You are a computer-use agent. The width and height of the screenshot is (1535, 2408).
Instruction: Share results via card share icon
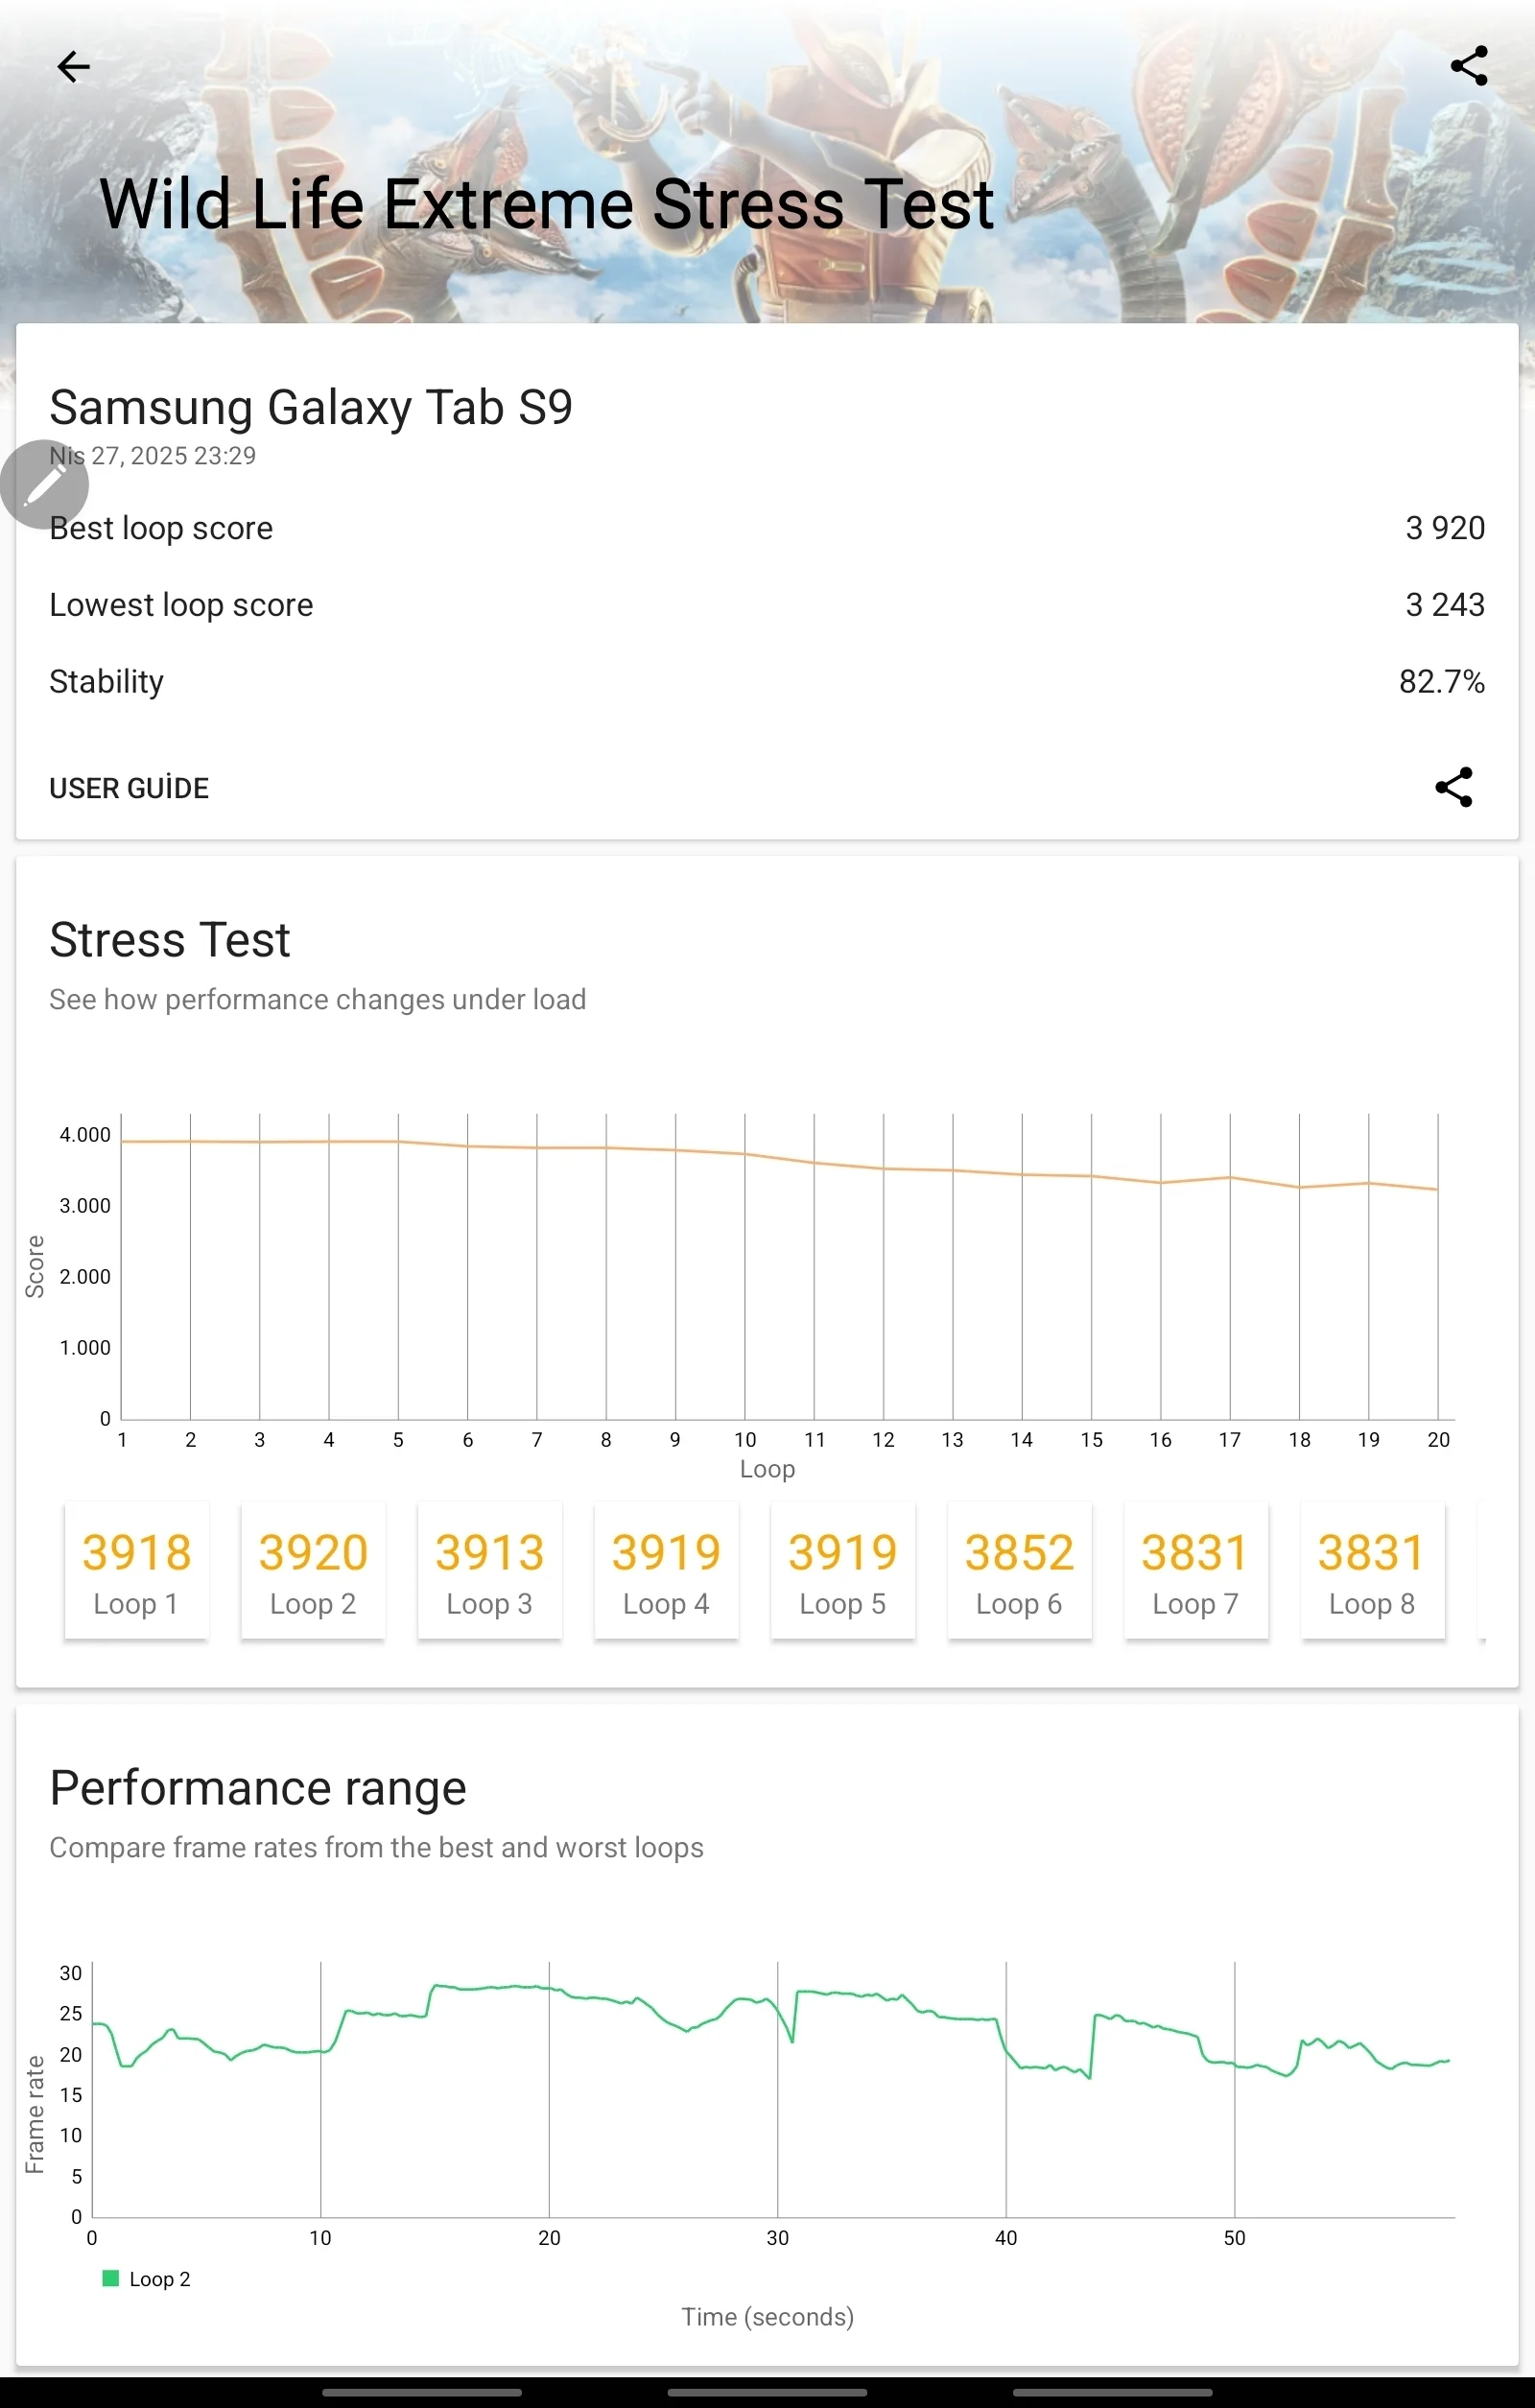(1453, 787)
